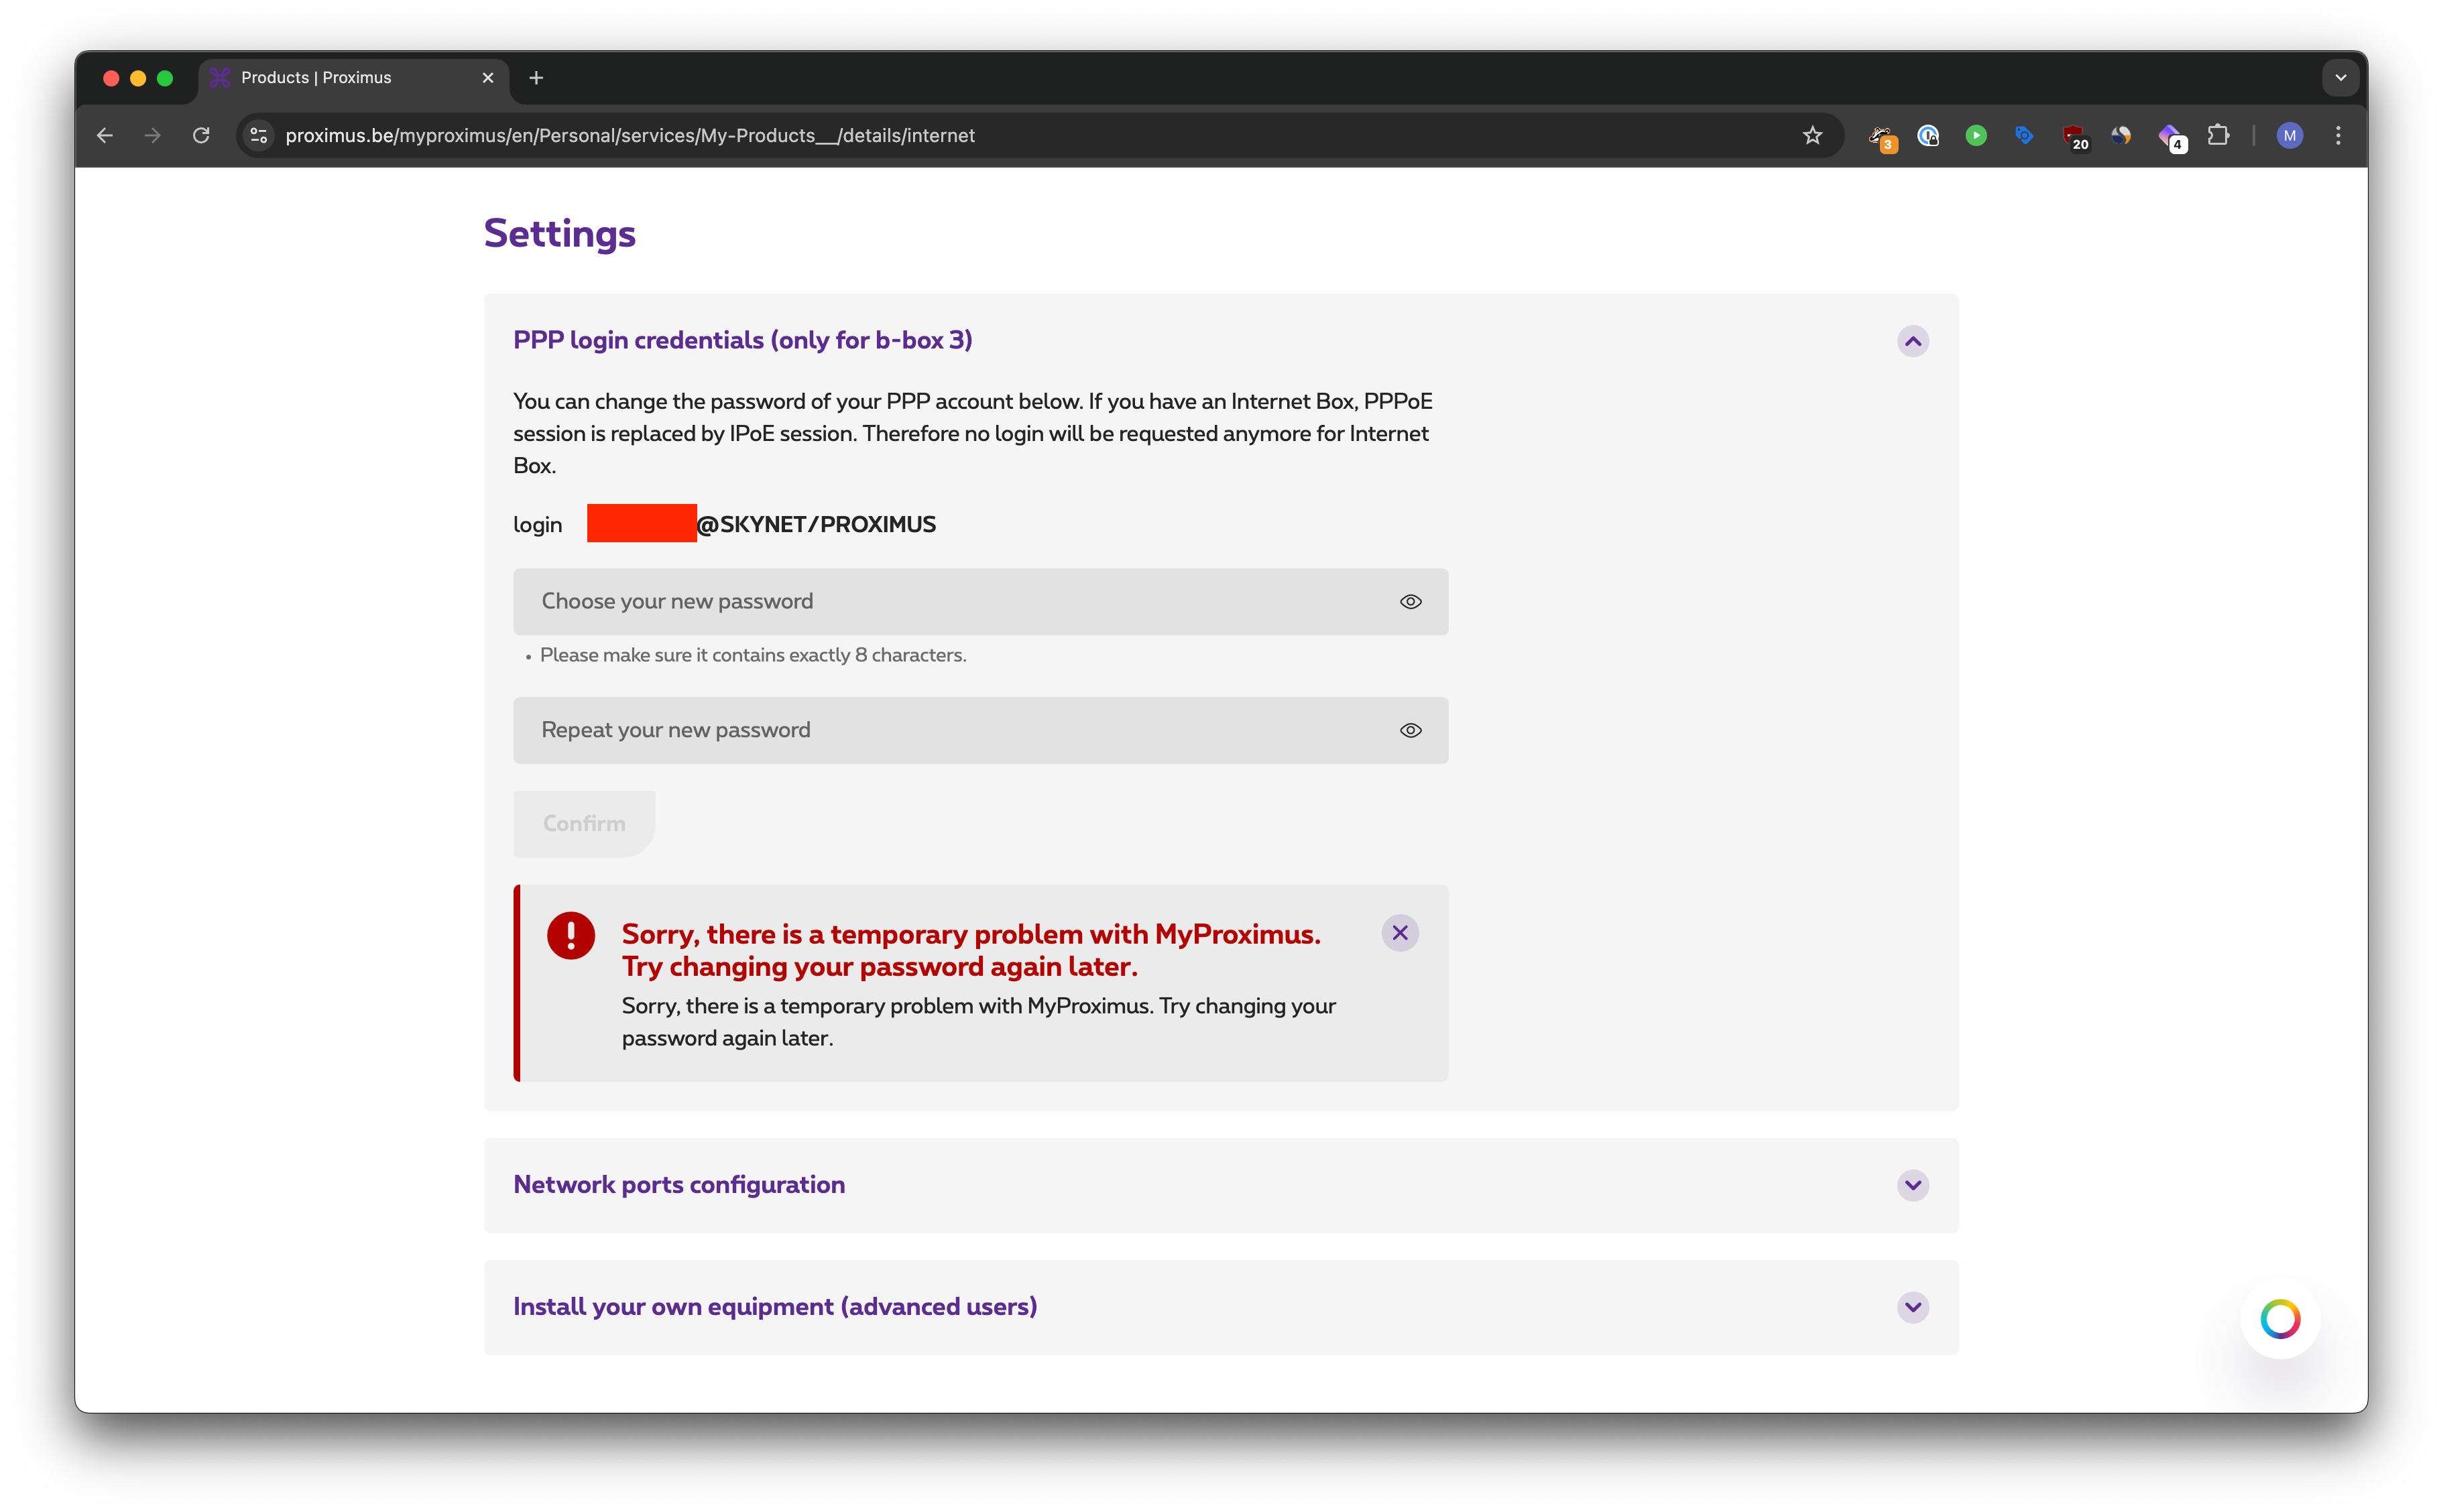Open the Chrome profile avatar M

pos(2289,136)
